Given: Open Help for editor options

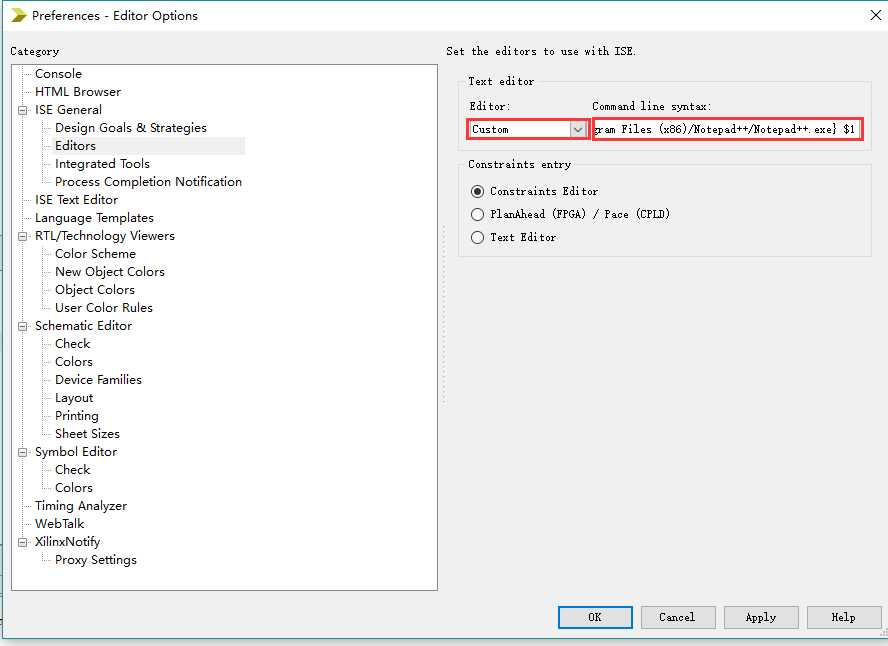Looking at the screenshot, I should [844, 617].
